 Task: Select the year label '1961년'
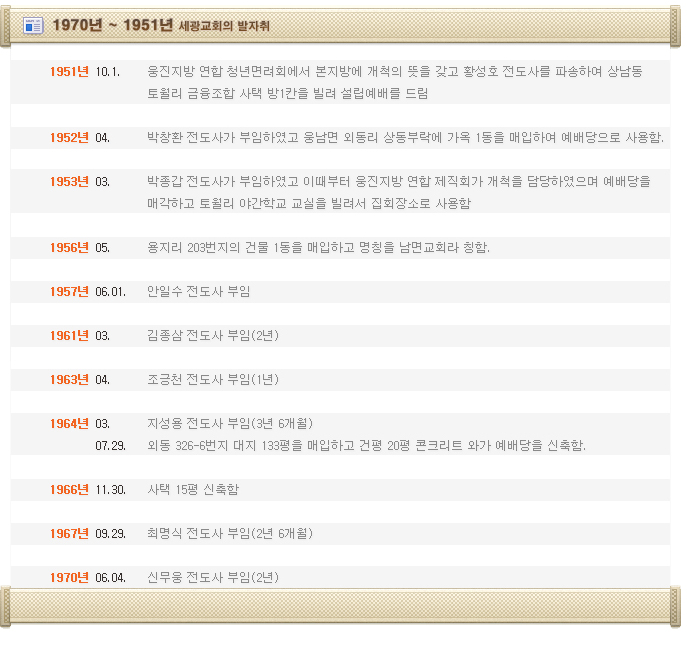[x=69, y=336]
